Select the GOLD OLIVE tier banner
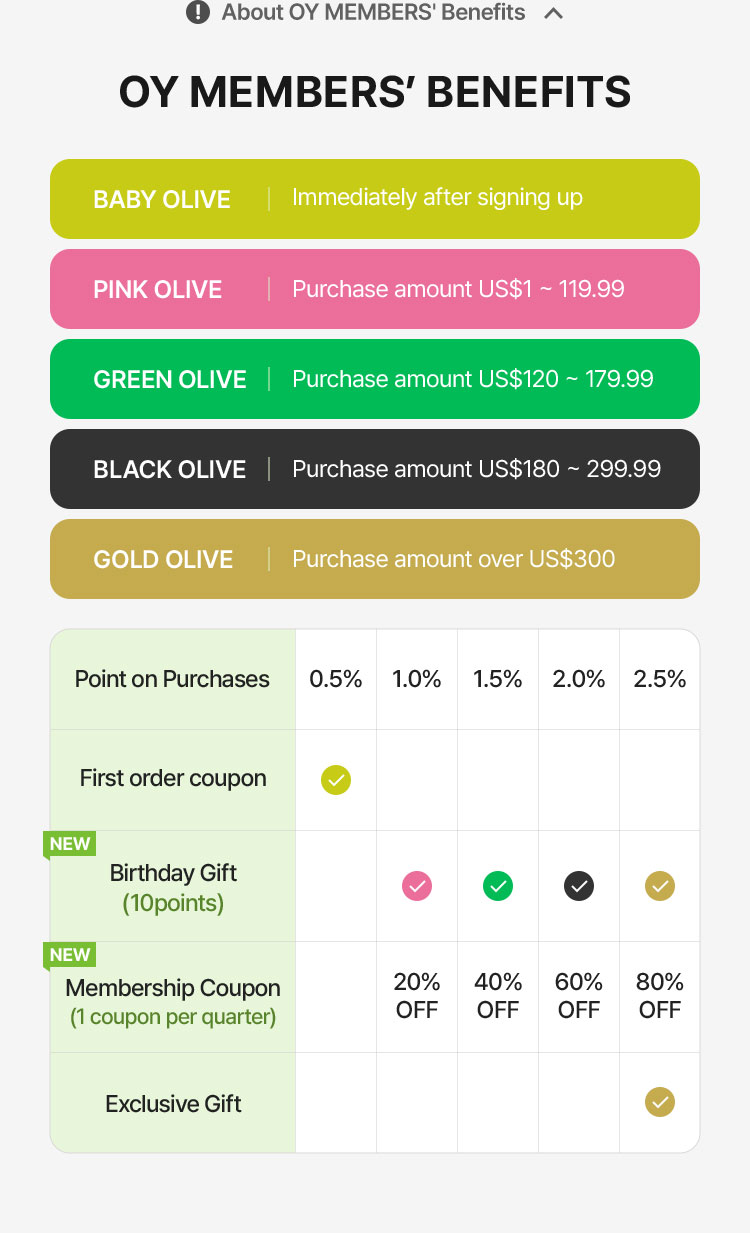 tap(375, 559)
